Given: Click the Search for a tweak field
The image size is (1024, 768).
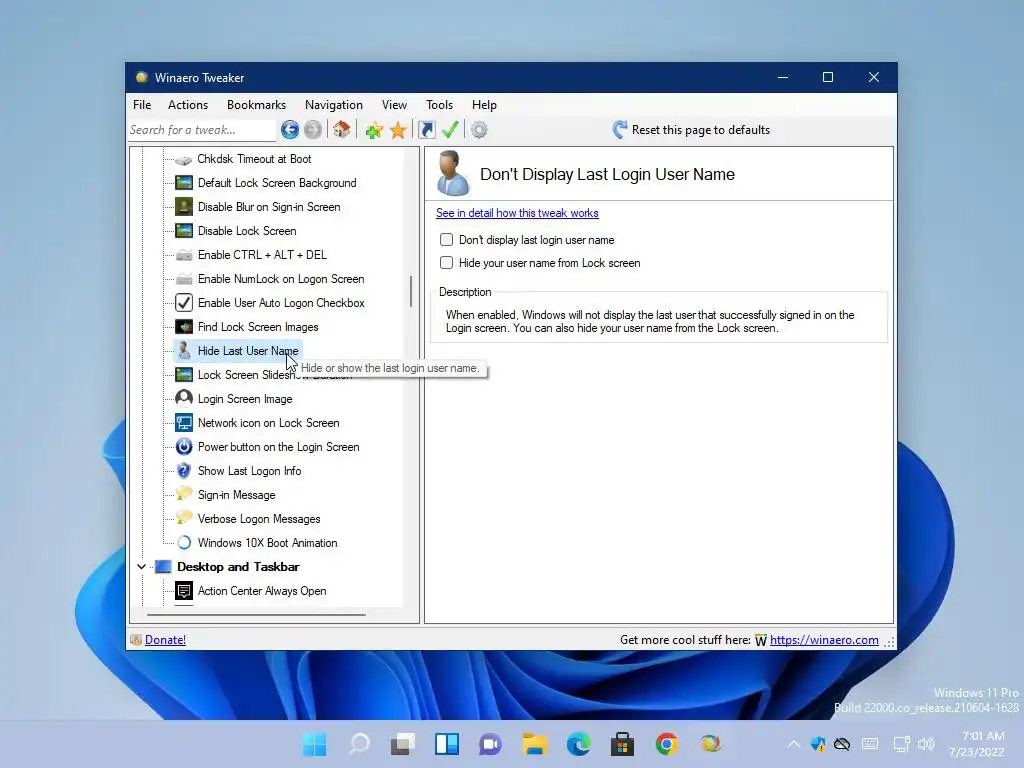Looking at the screenshot, I should [202, 130].
